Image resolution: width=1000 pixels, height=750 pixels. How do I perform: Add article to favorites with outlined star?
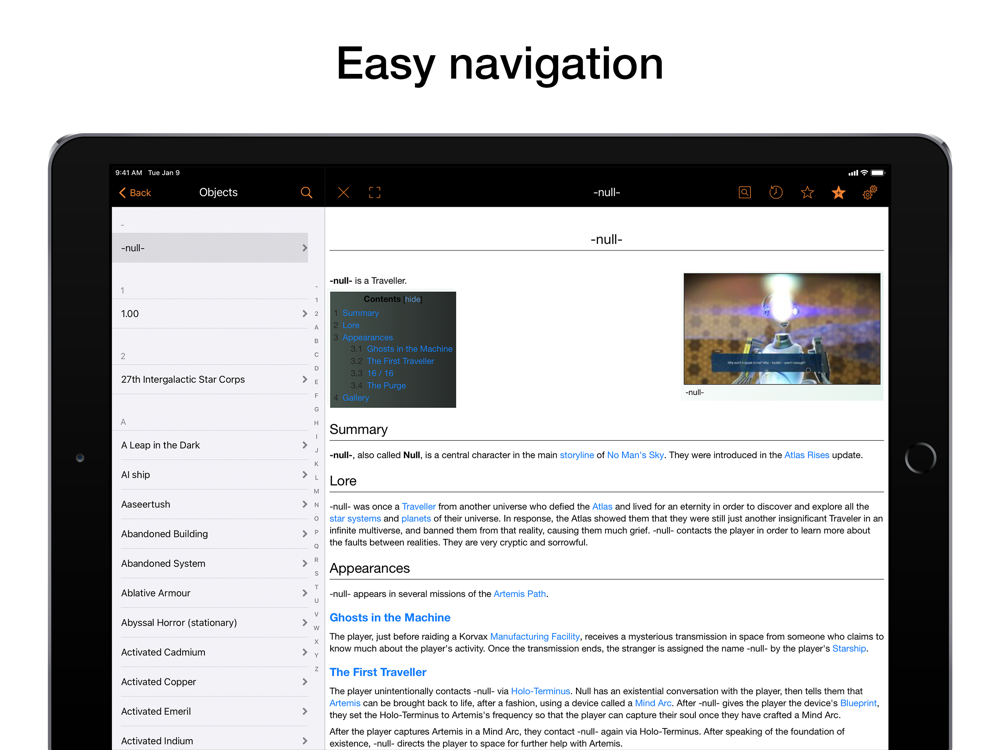tap(807, 193)
